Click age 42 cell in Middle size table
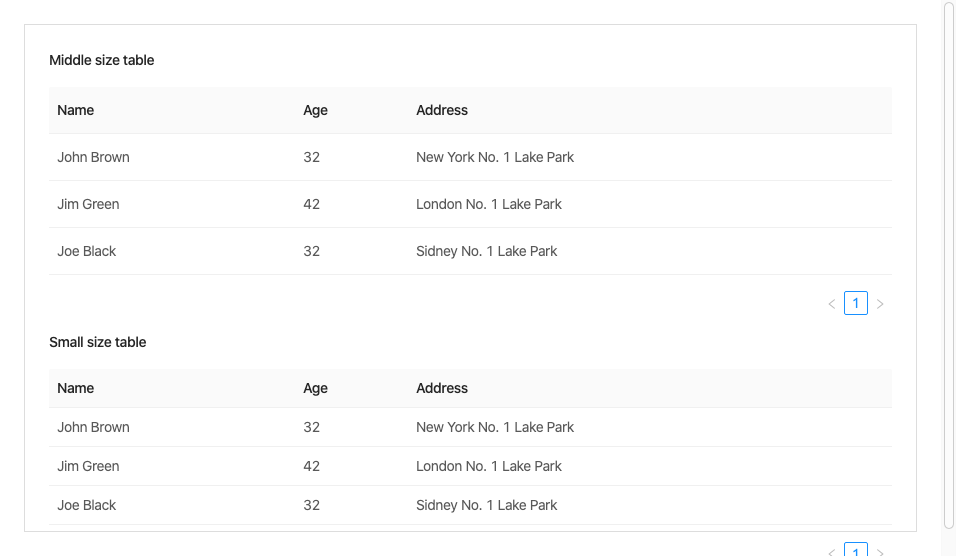Image resolution: width=956 pixels, height=556 pixels. (312, 204)
